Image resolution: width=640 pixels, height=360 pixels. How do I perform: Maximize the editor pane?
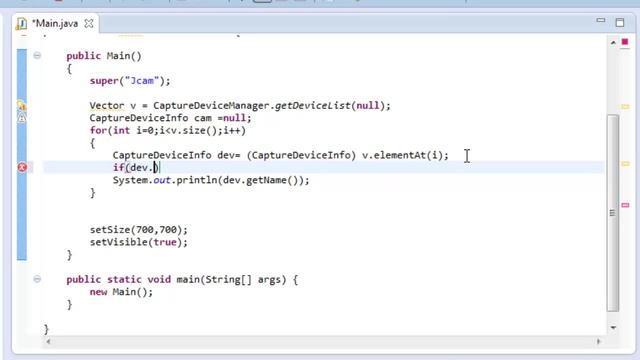(x=620, y=22)
